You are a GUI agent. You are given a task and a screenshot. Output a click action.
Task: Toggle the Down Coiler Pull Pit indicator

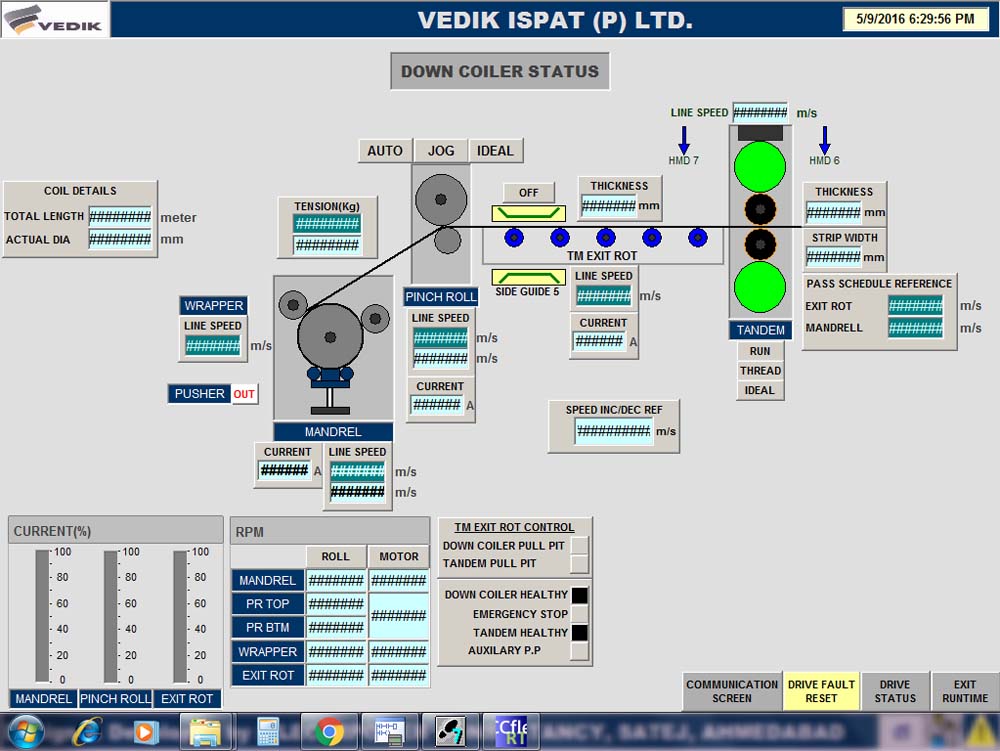coord(580,546)
